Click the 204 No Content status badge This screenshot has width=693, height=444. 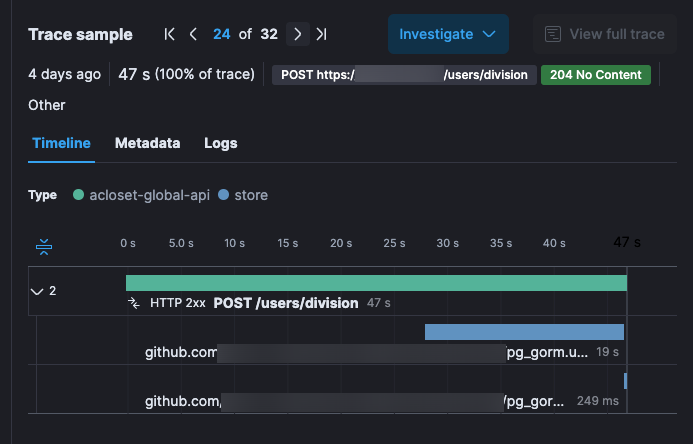pos(595,75)
